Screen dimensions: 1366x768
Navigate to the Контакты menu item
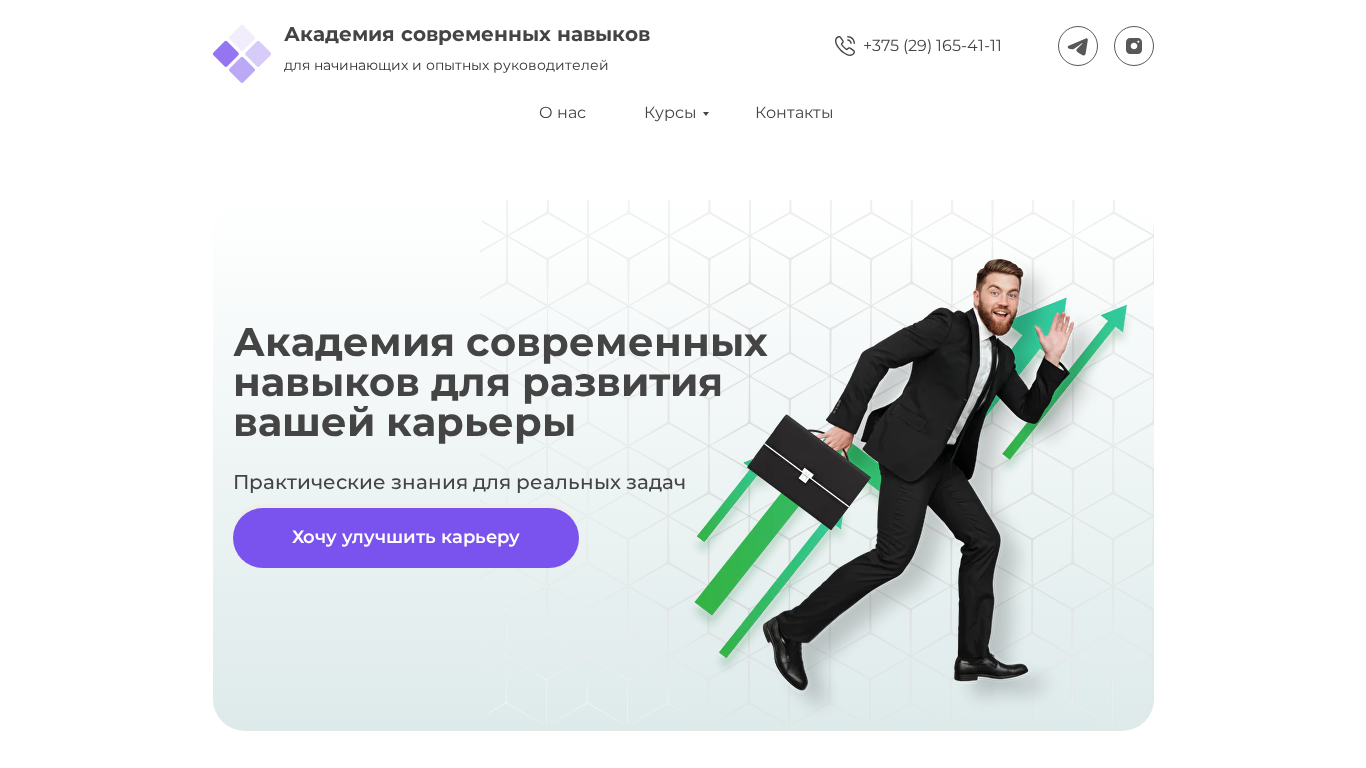794,113
